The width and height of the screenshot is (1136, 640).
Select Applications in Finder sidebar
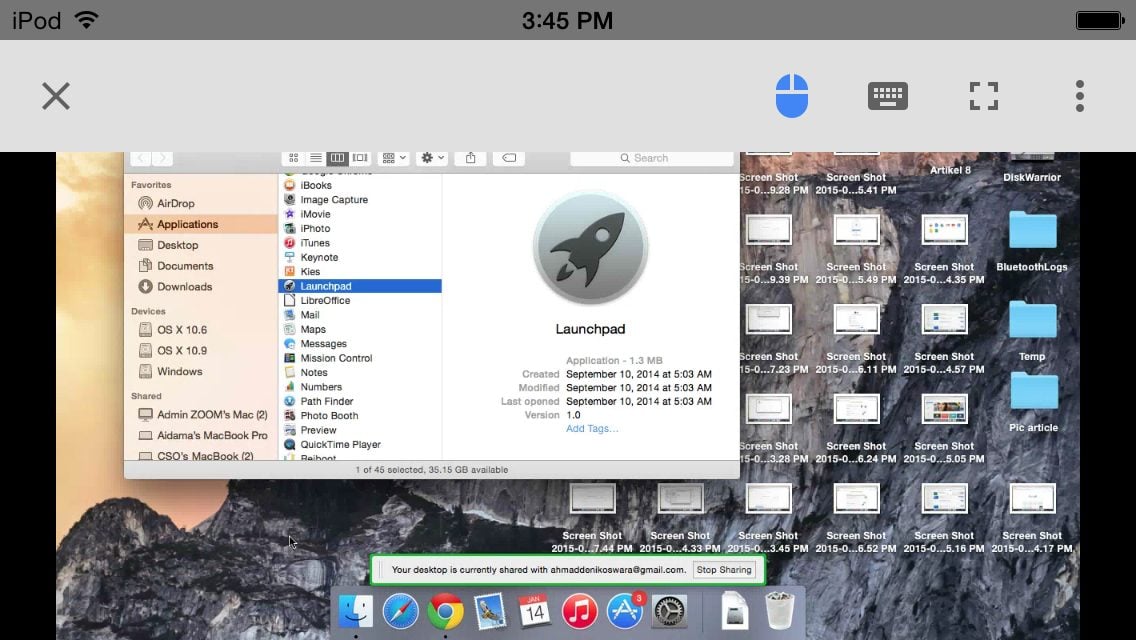pos(201,224)
